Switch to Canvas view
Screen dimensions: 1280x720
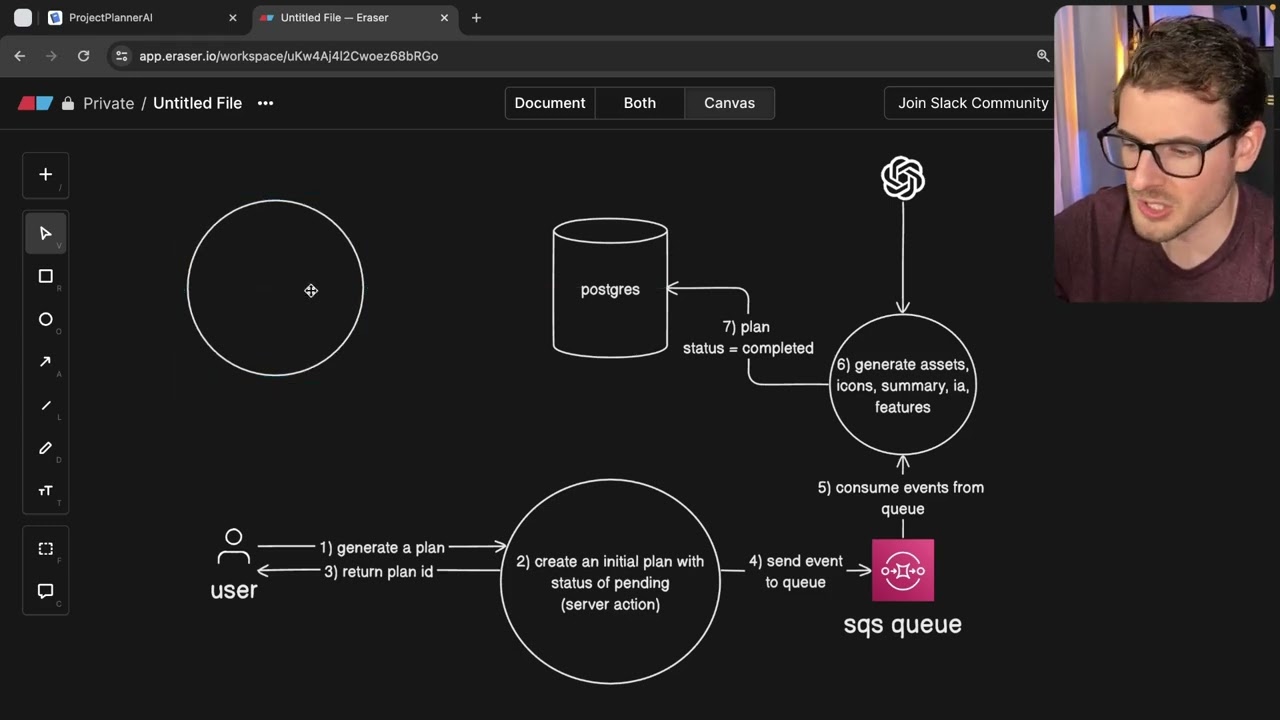point(729,103)
